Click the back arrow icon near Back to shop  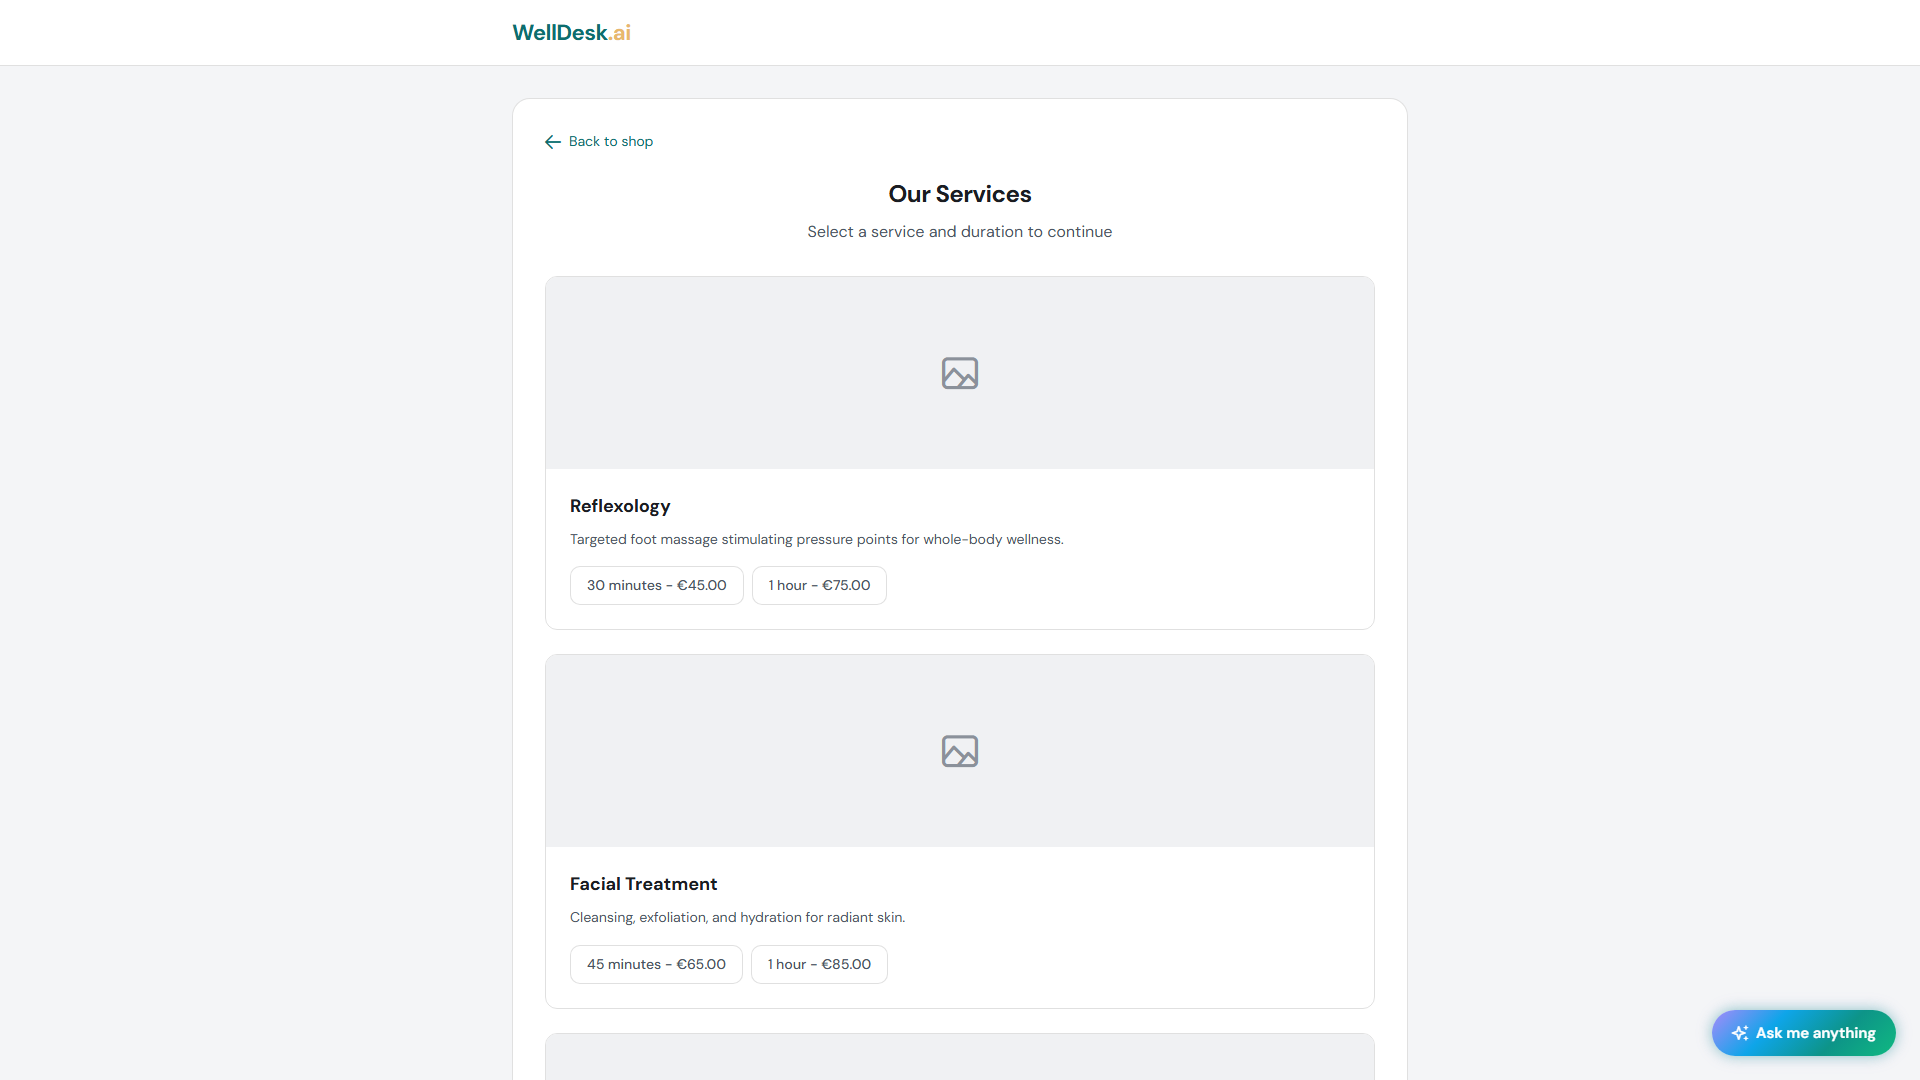[x=552, y=141]
